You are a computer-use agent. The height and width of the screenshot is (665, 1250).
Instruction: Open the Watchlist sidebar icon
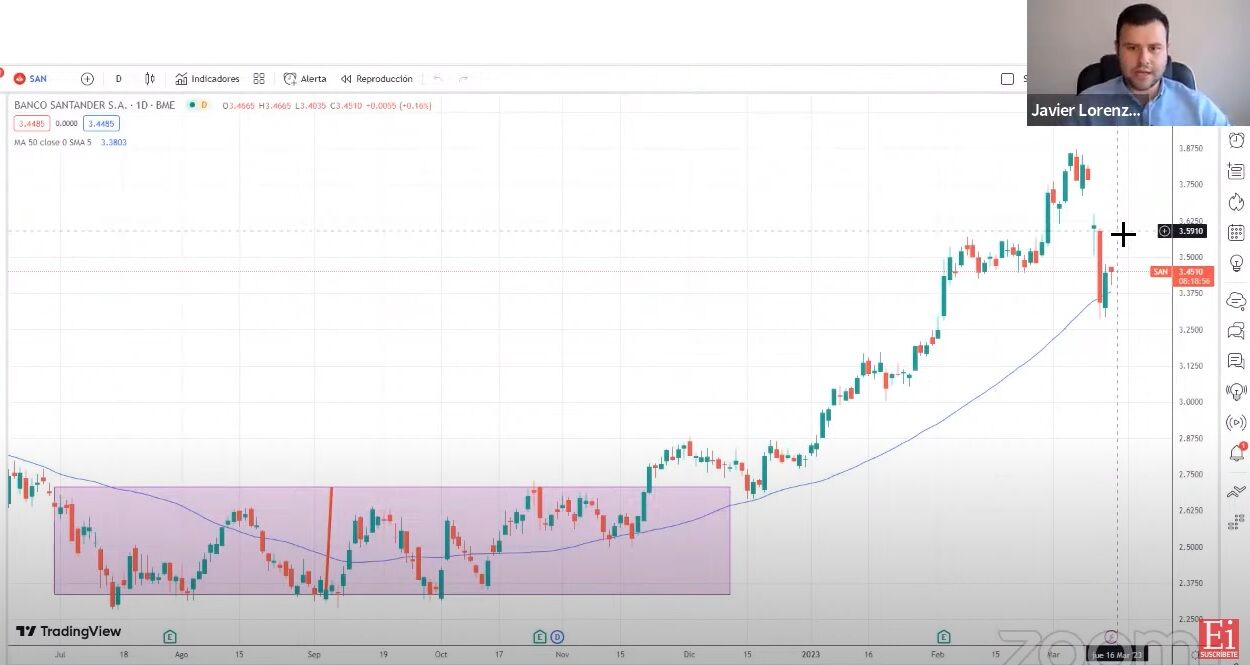(1236, 171)
